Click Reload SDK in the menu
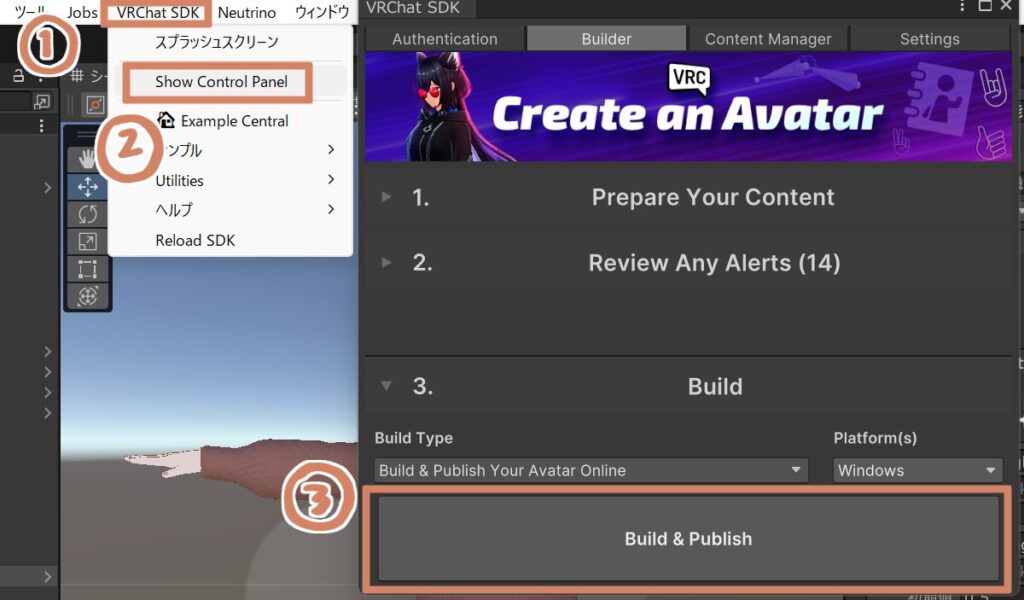 (195, 240)
